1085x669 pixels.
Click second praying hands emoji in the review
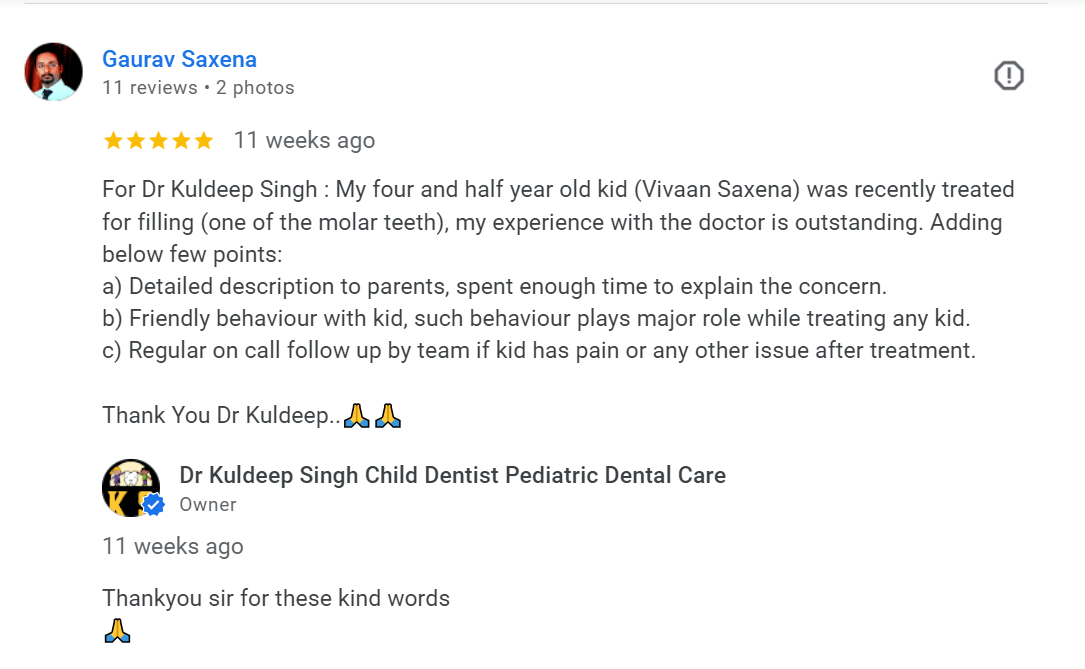click(x=388, y=416)
